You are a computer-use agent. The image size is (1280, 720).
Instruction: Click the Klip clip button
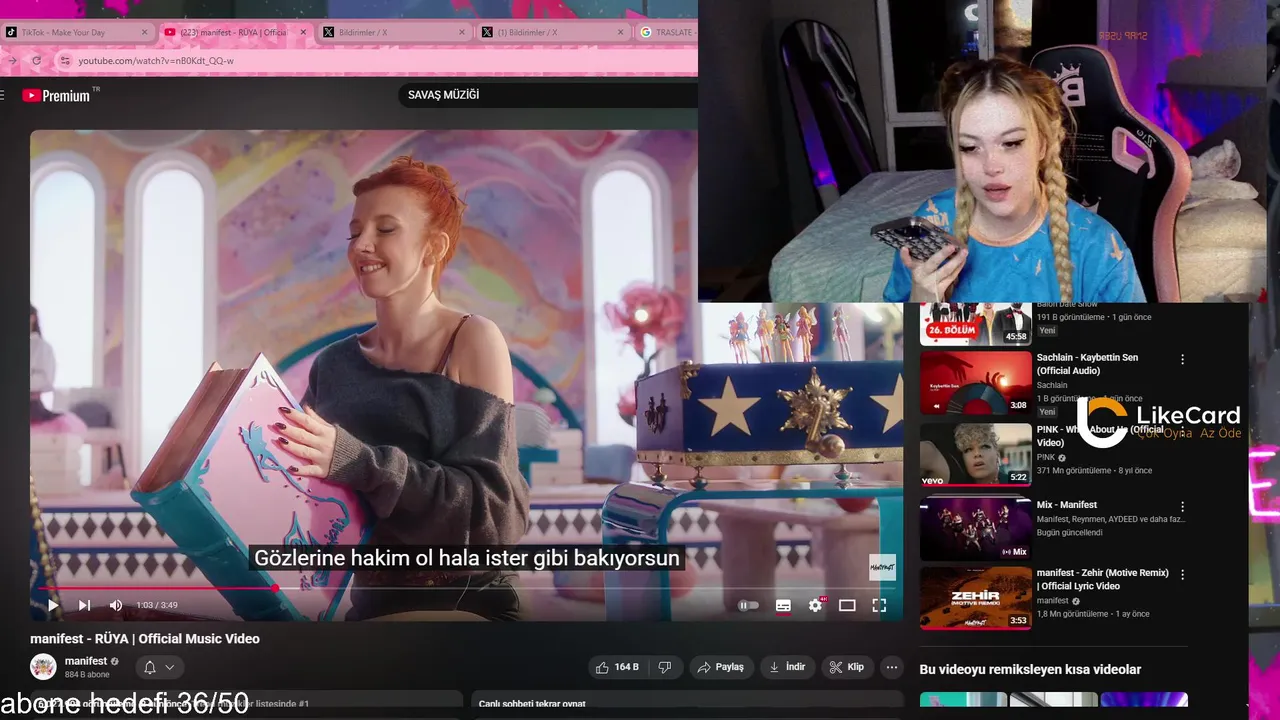[x=847, y=667]
